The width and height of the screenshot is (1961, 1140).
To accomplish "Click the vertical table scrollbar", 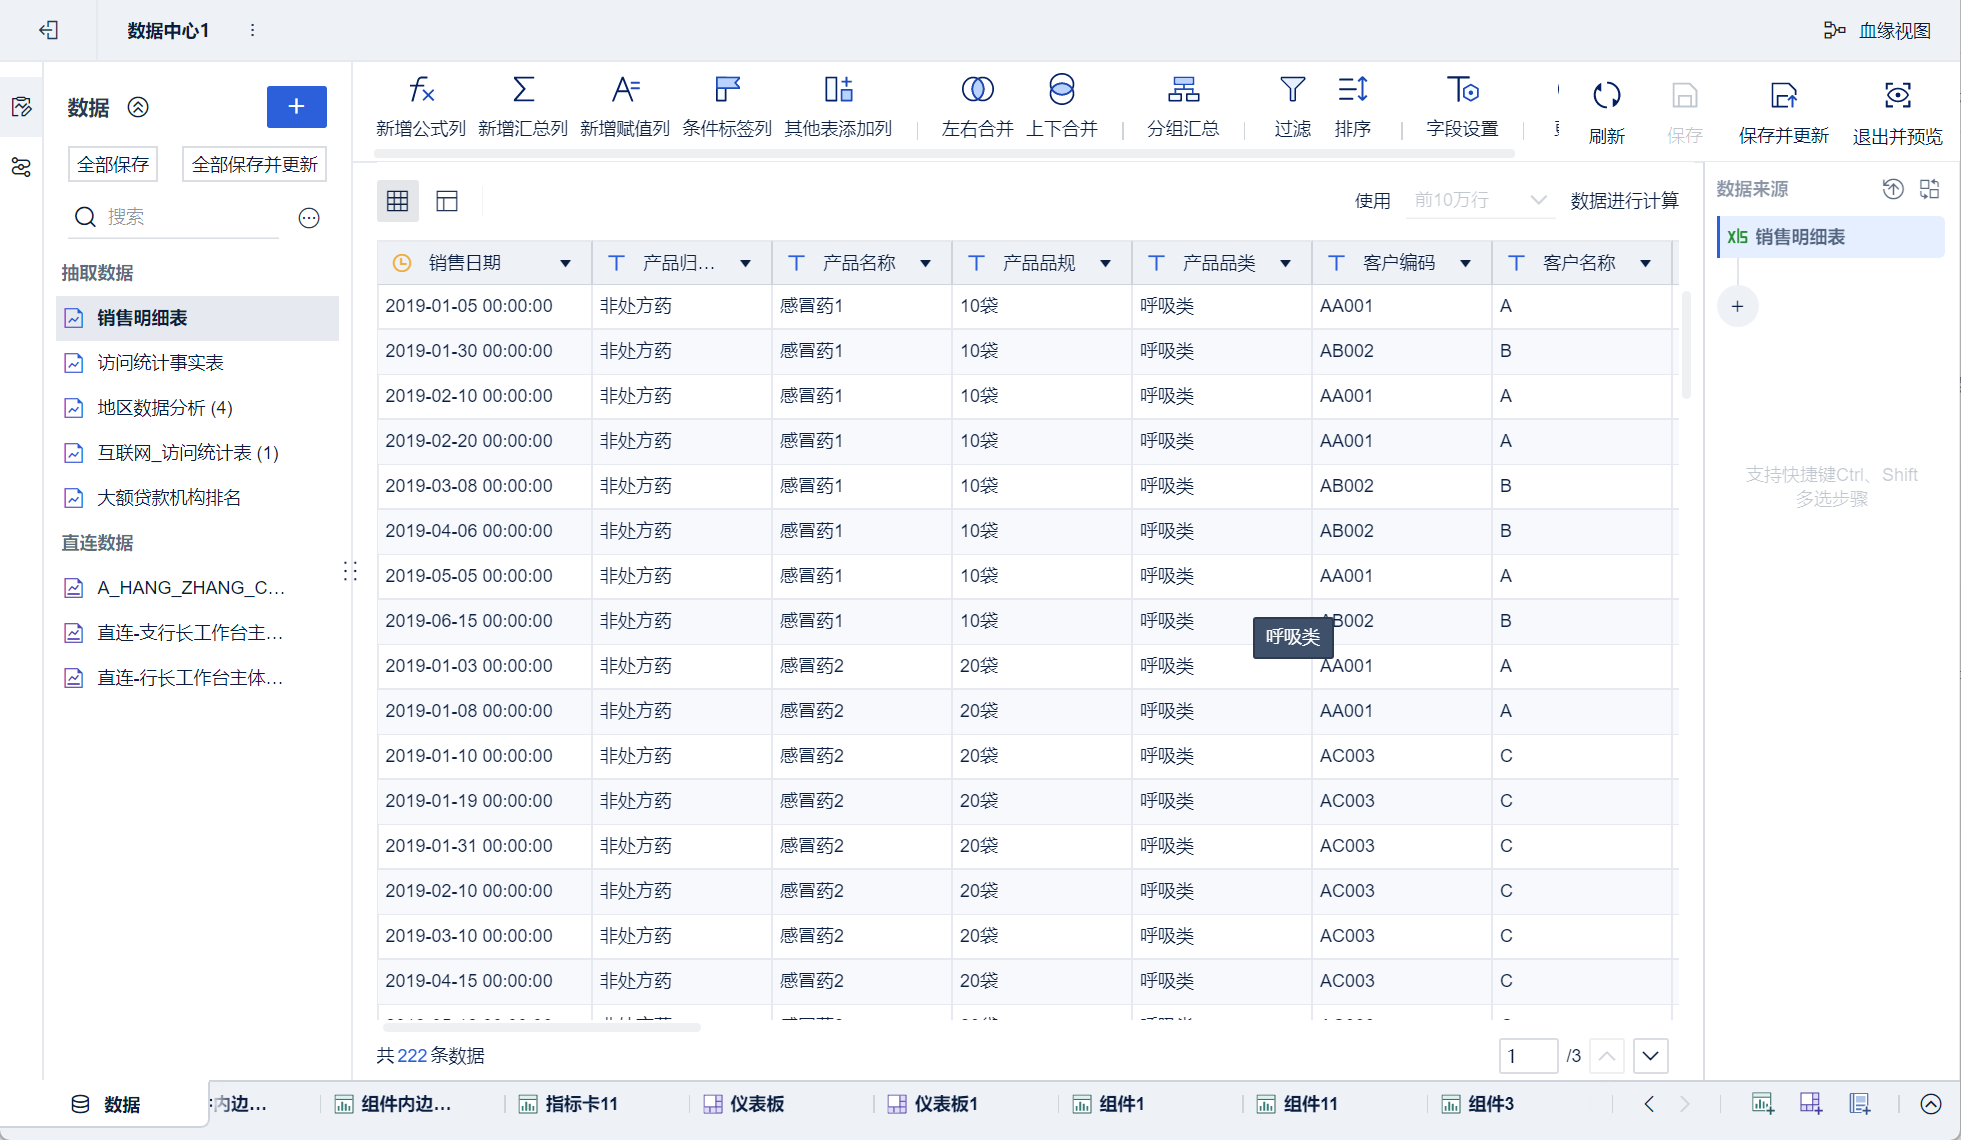I will coord(1686,345).
